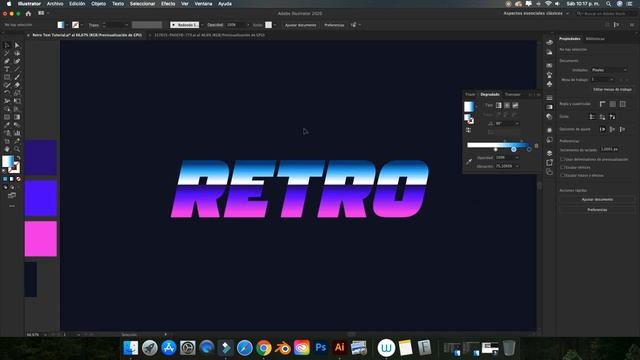Select the Paintbrush tool

click(17, 77)
